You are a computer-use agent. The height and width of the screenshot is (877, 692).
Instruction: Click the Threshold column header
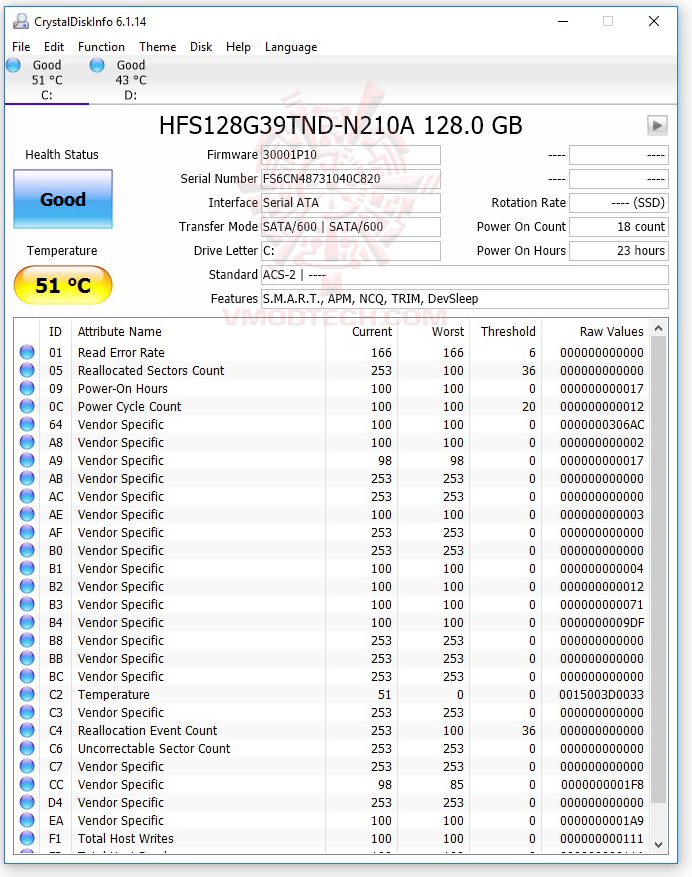click(506, 332)
